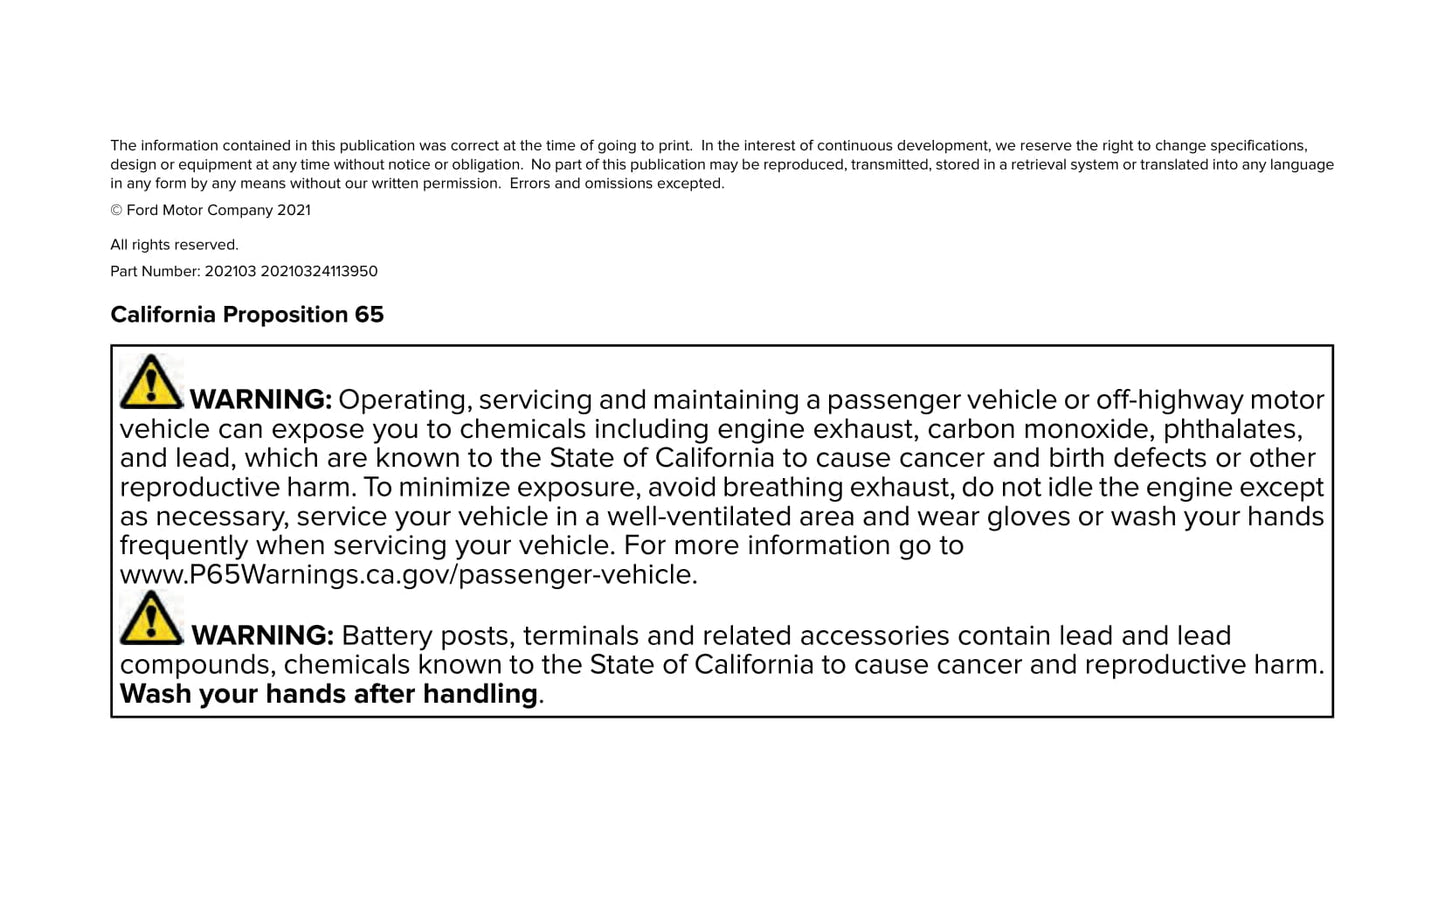Click the warning triangle beside the battery posts warning
The image size is (1445, 923).
(x=151, y=618)
